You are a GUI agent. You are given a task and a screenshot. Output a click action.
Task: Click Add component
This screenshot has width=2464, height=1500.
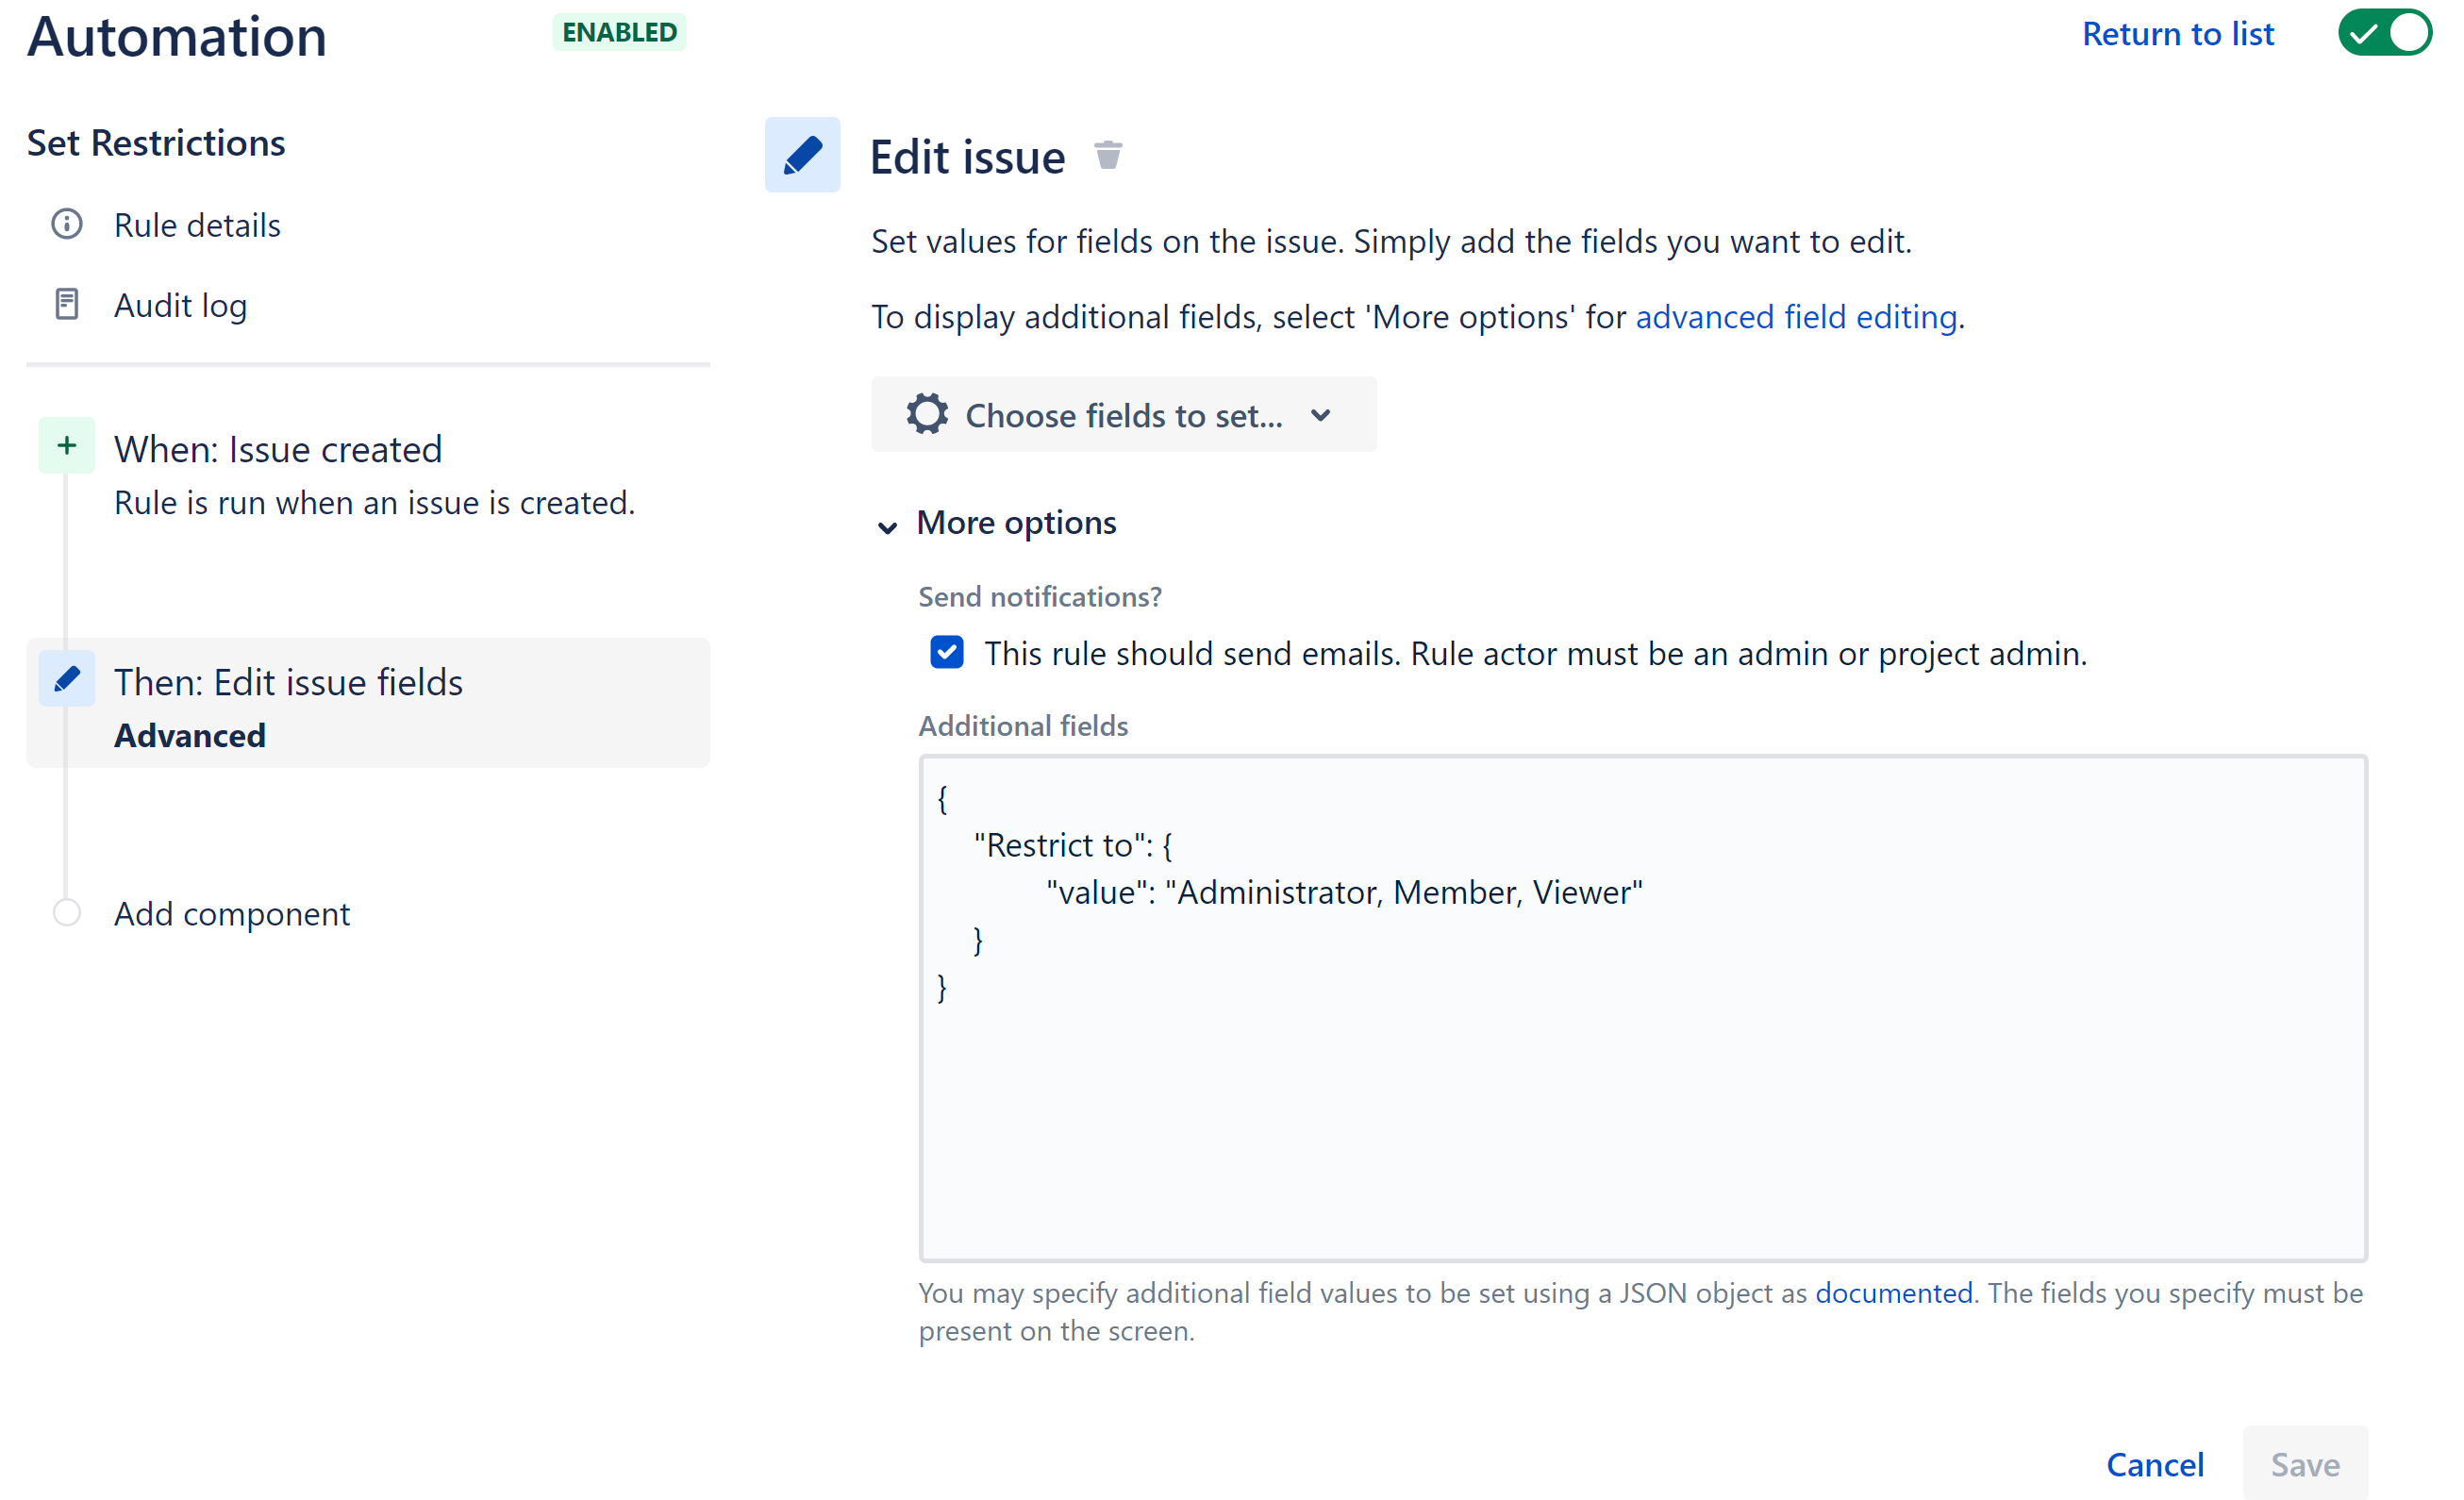232,914
